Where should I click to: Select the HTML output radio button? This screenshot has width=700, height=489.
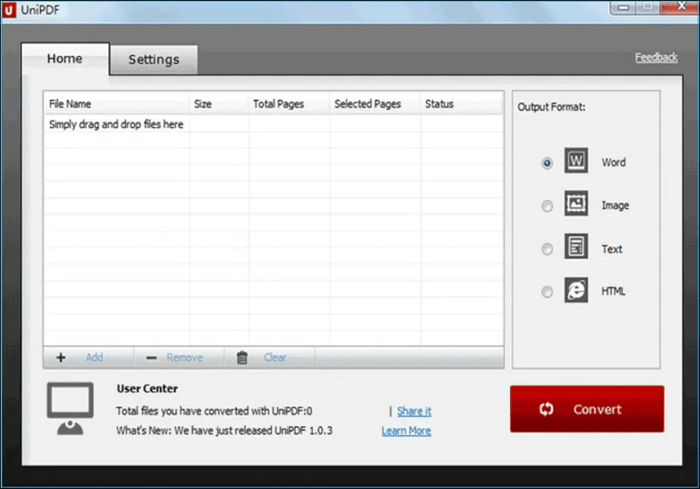click(547, 292)
